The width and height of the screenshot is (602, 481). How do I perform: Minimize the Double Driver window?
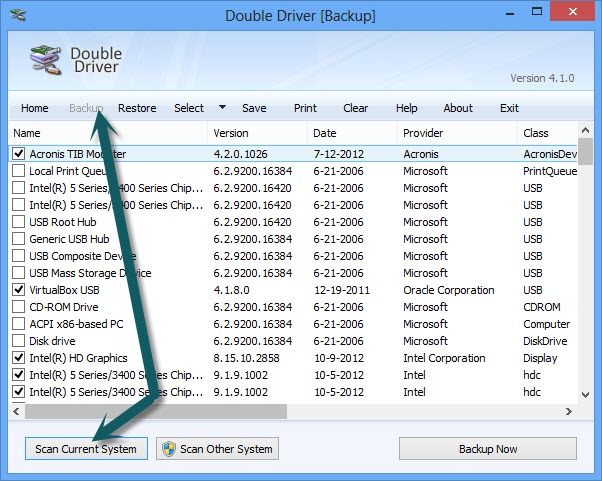pyautogui.click(x=510, y=12)
